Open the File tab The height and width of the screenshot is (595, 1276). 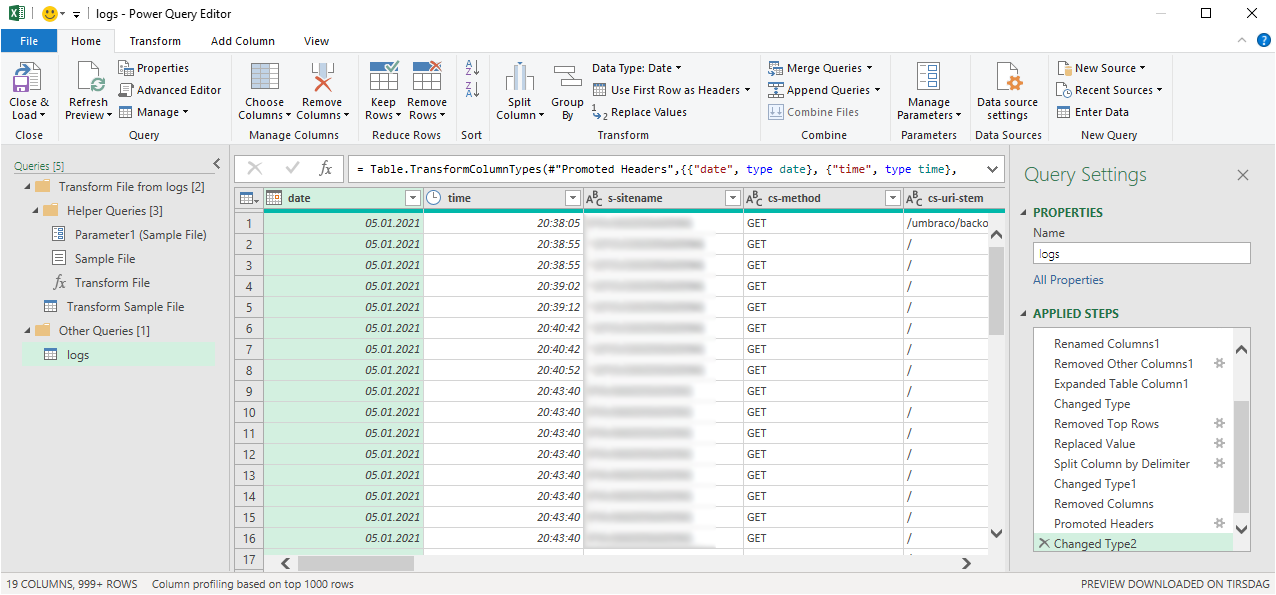(x=29, y=41)
